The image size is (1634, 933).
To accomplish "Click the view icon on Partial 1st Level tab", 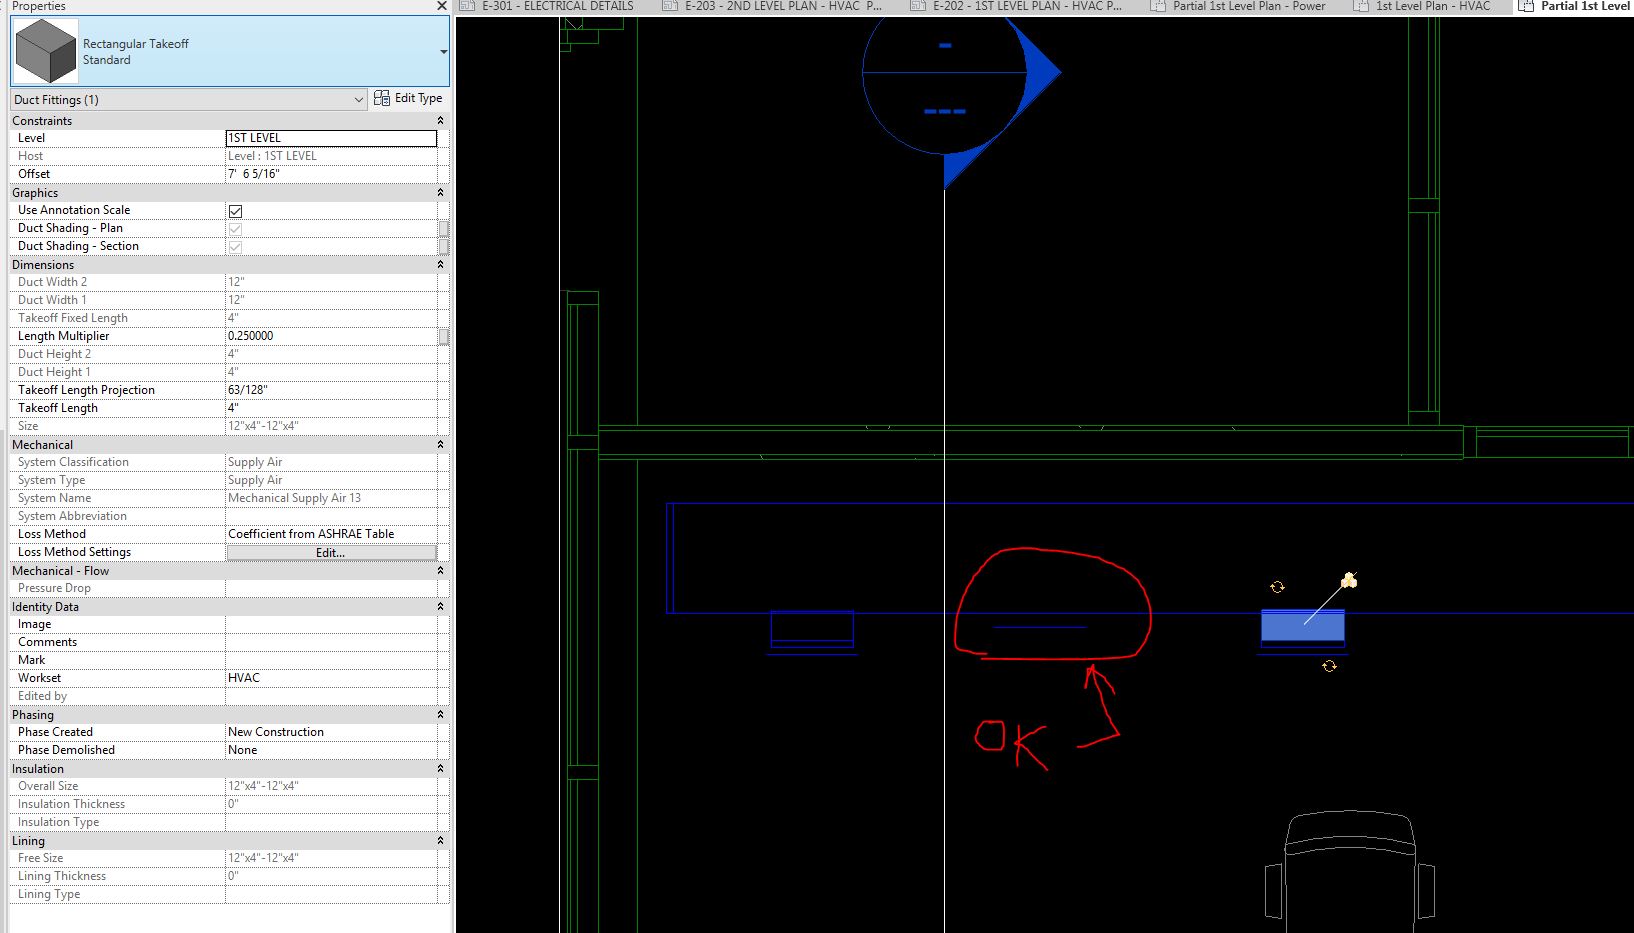I will coord(1527,6).
